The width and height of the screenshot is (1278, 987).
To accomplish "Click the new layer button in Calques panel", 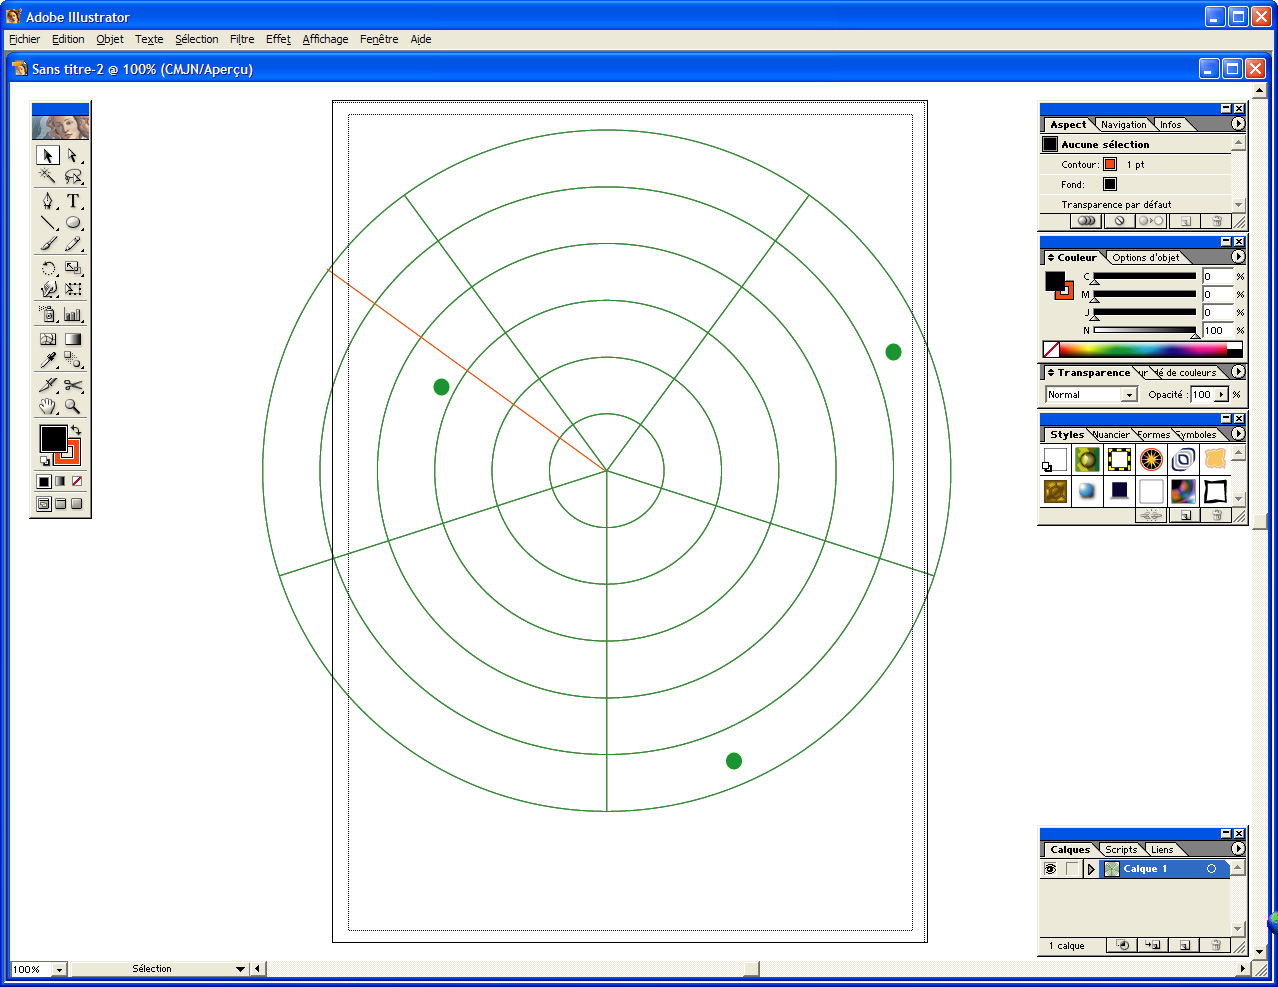I will (x=1184, y=945).
